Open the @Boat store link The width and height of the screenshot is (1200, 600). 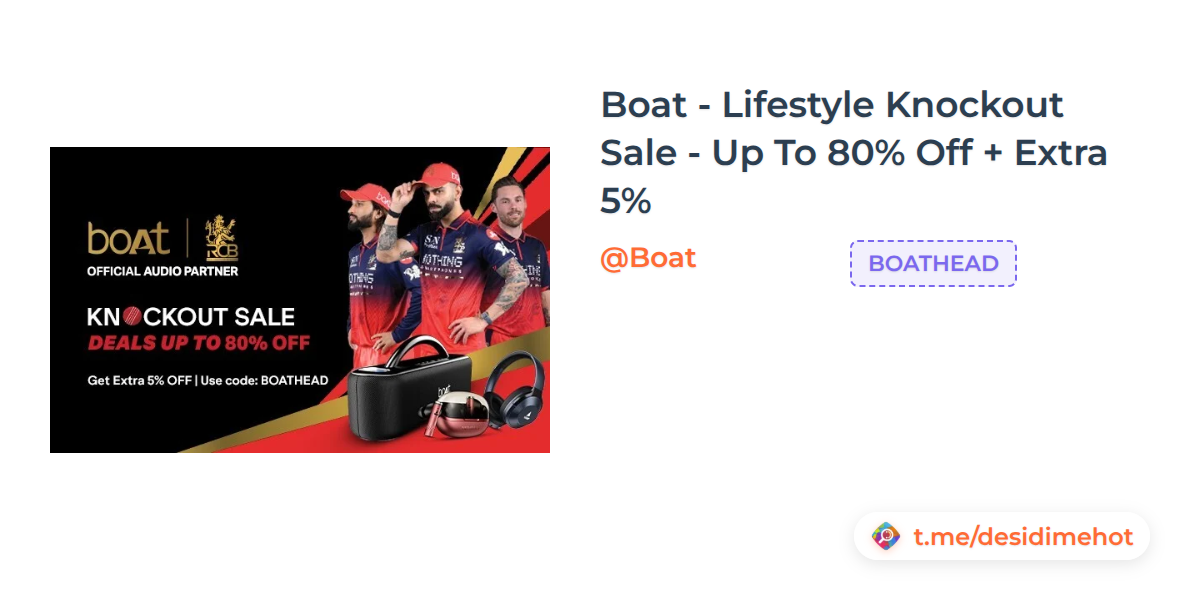coord(648,258)
